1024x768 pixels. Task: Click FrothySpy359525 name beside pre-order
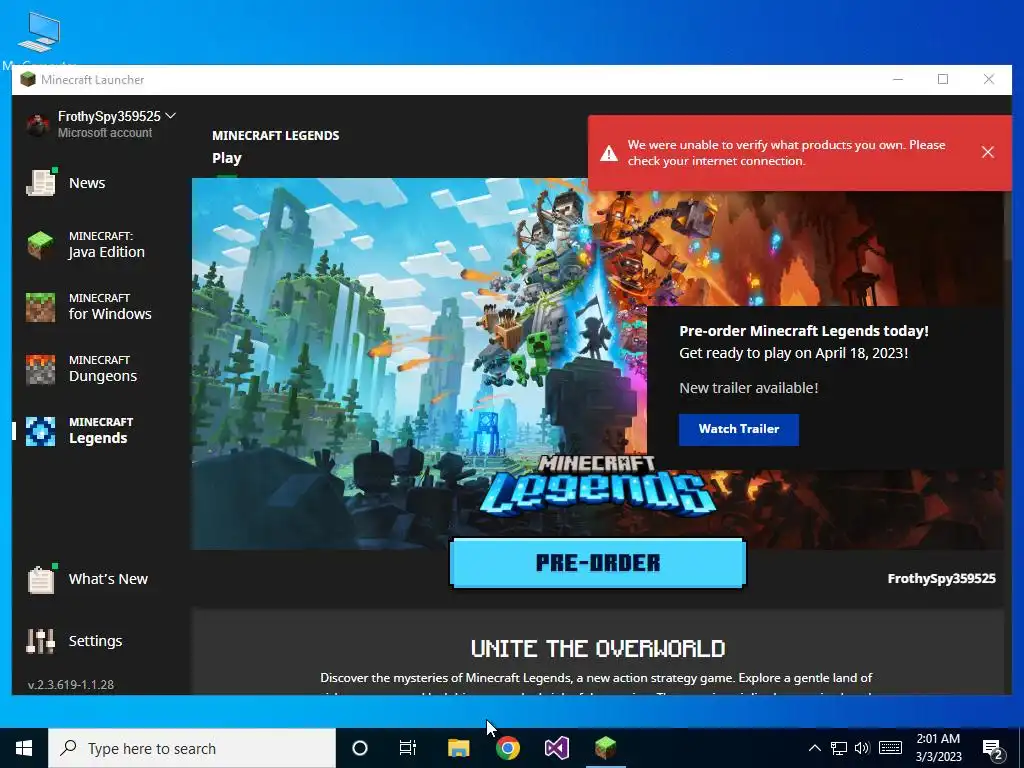(x=941, y=579)
